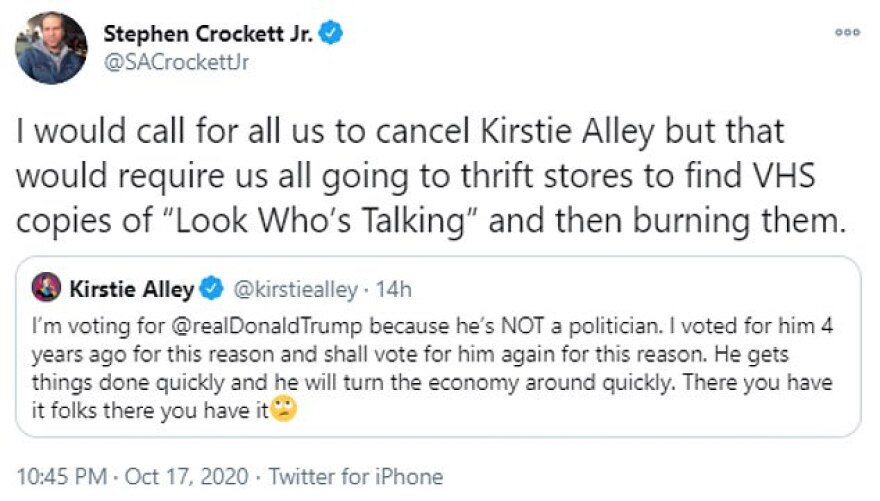Click the eye-roll emoji ending quoted tweet
Screen dimensions: 880x501
click(x=283, y=409)
